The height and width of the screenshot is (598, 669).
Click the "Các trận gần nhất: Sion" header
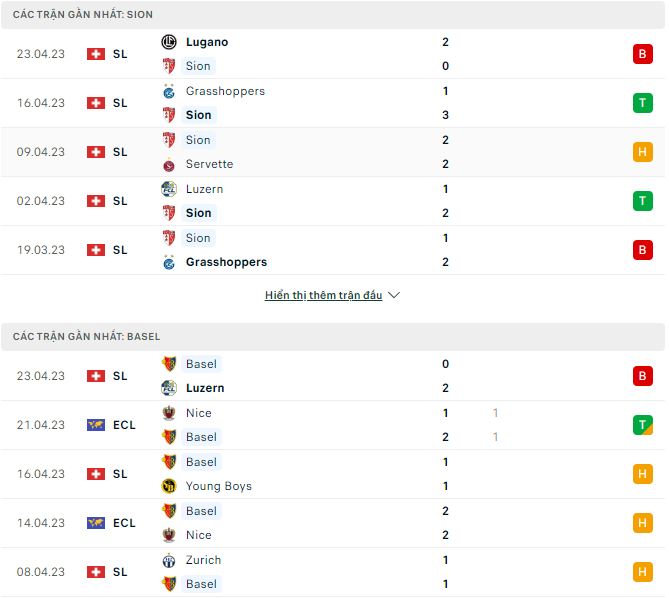[x=85, y=15]
